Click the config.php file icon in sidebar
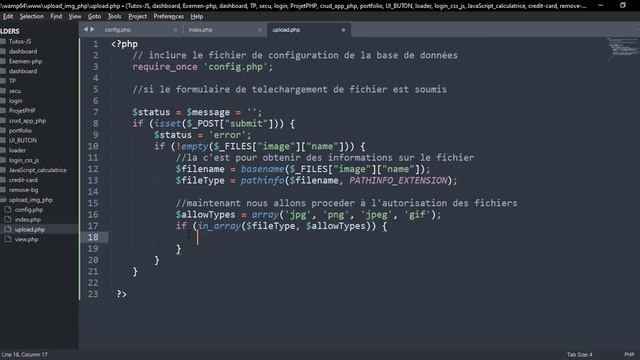 (x=8, y=209)
